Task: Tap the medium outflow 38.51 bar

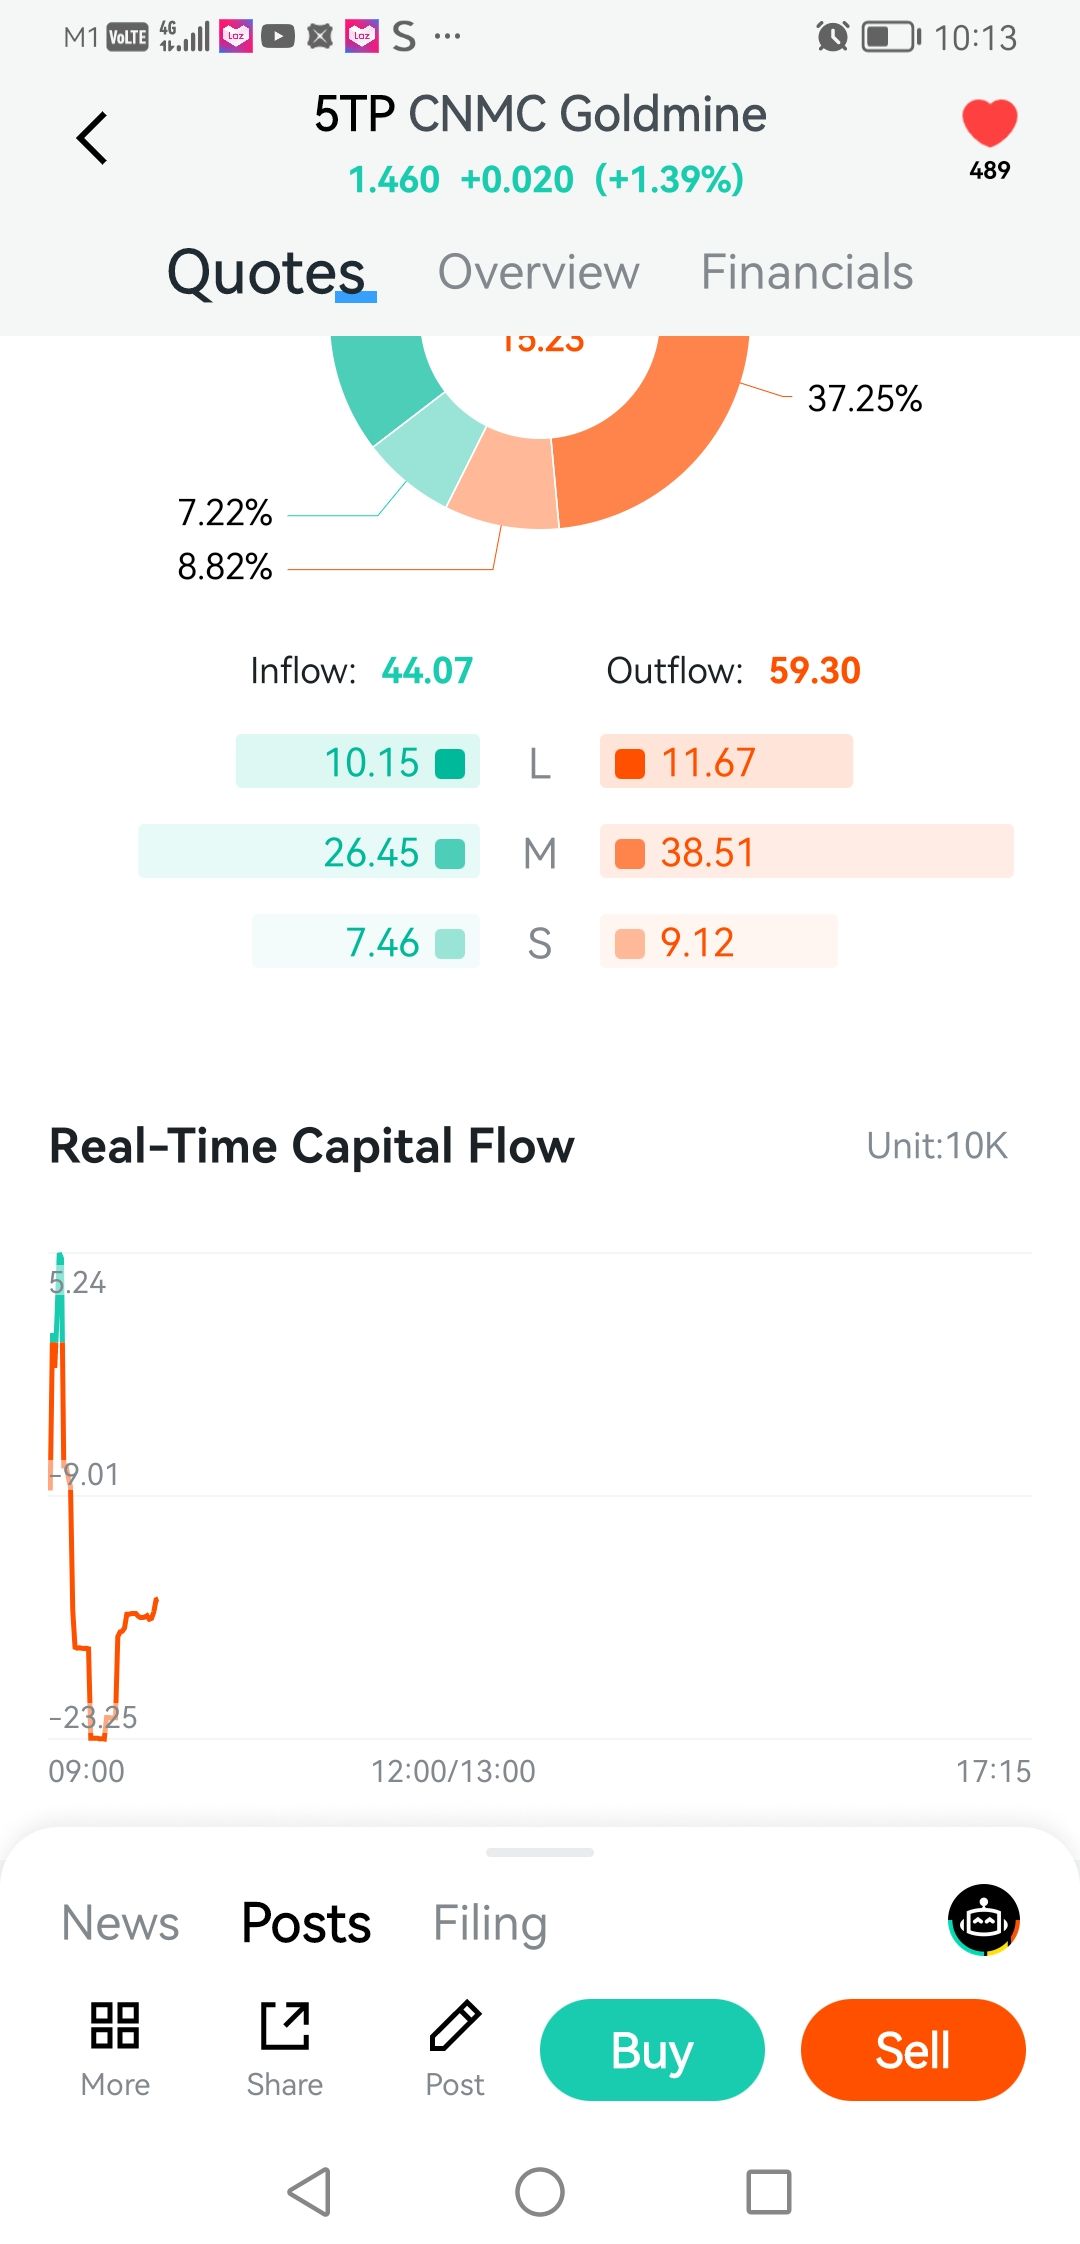Action: tap(806, 852)
